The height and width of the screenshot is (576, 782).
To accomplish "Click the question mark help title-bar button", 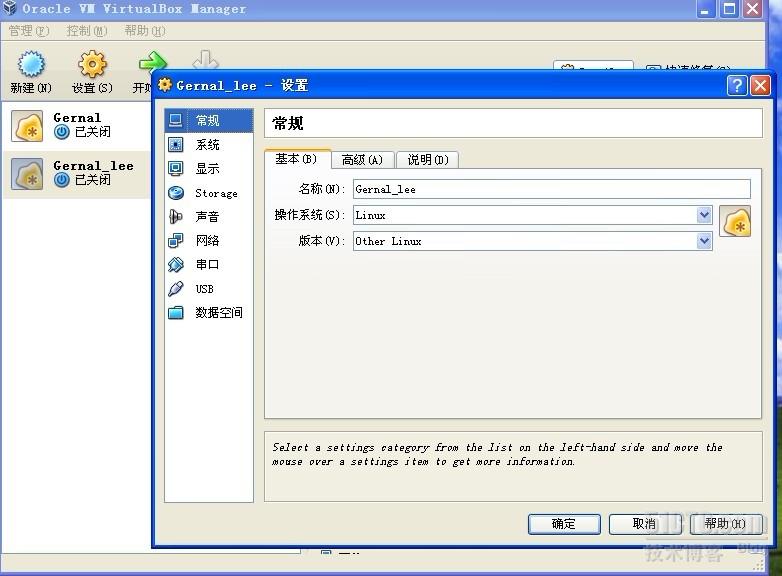I will pos(737,85).
